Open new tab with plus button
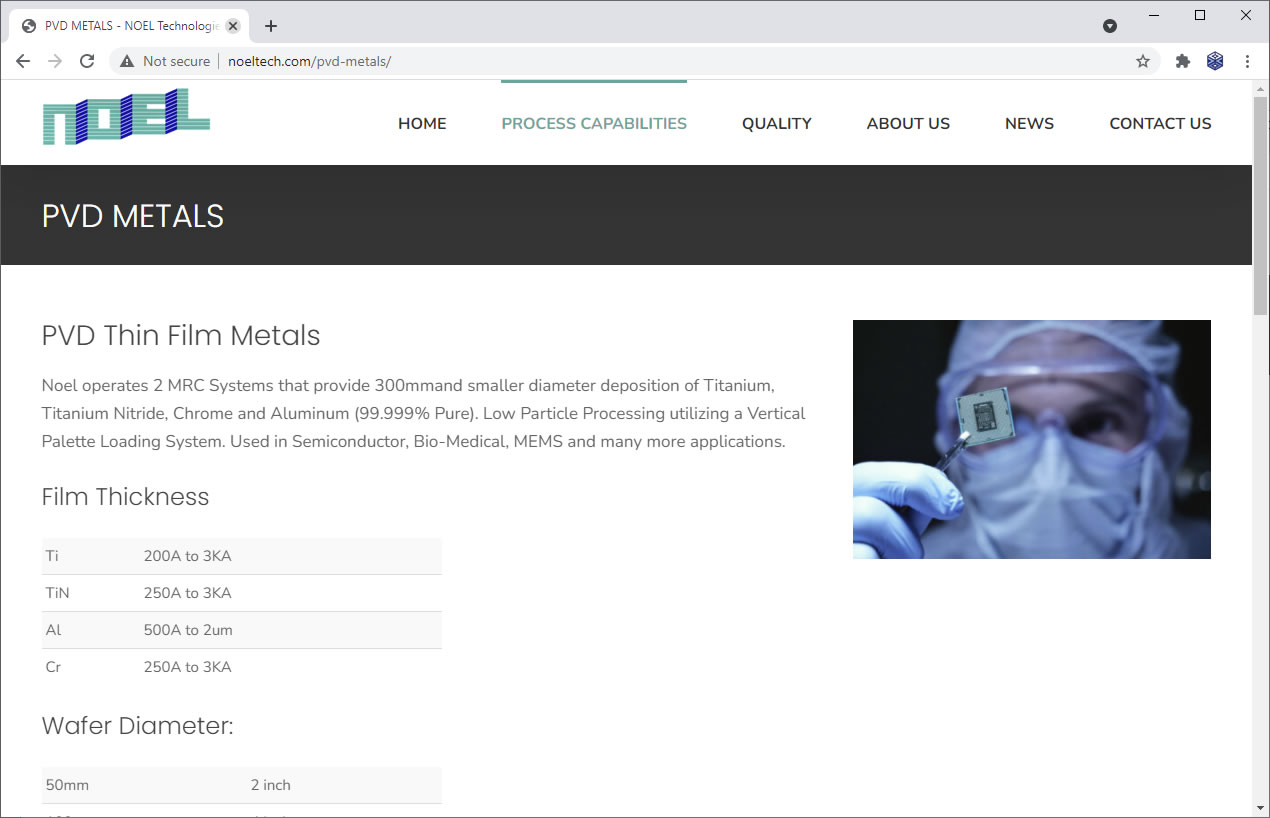Screen dimensions: 1270x818 pos(271,26)
